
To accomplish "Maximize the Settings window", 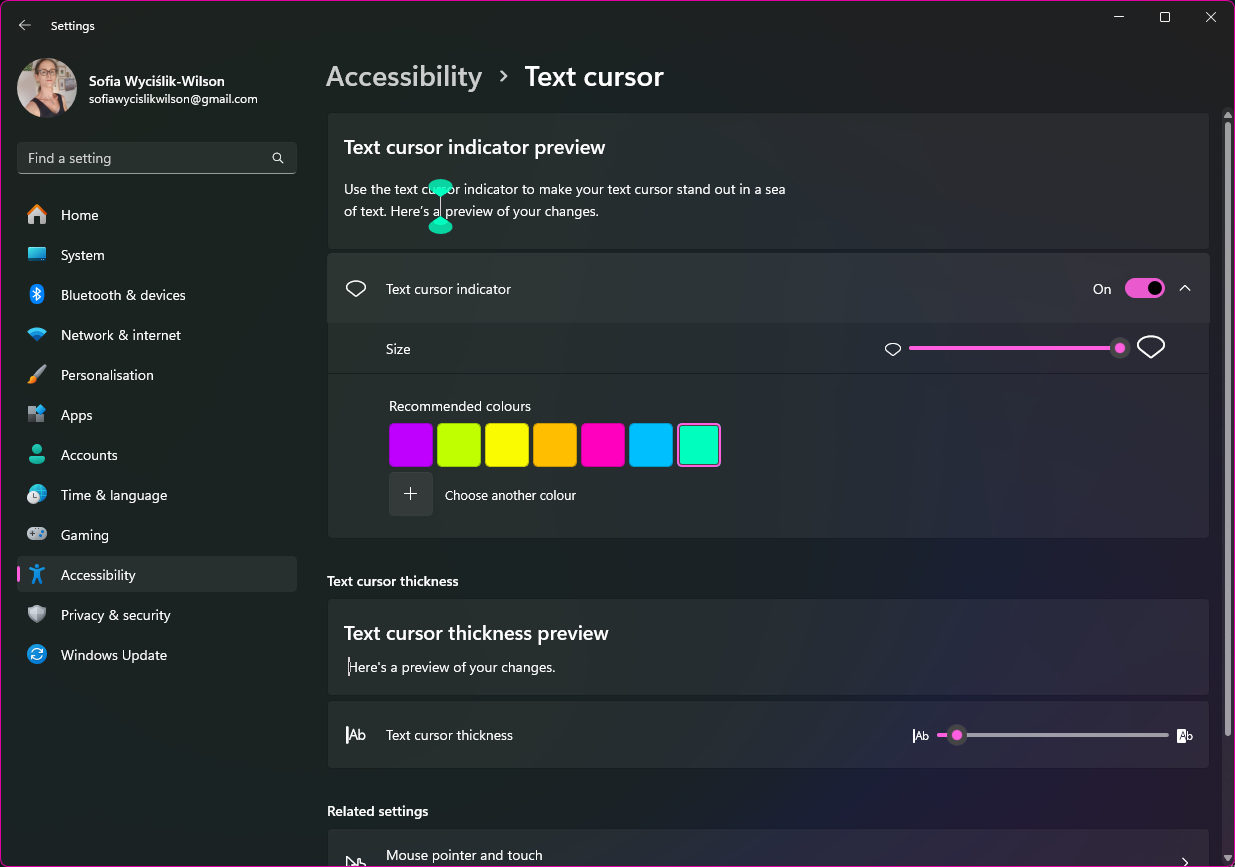I will pyautogui.click(x=1165, y=17).
